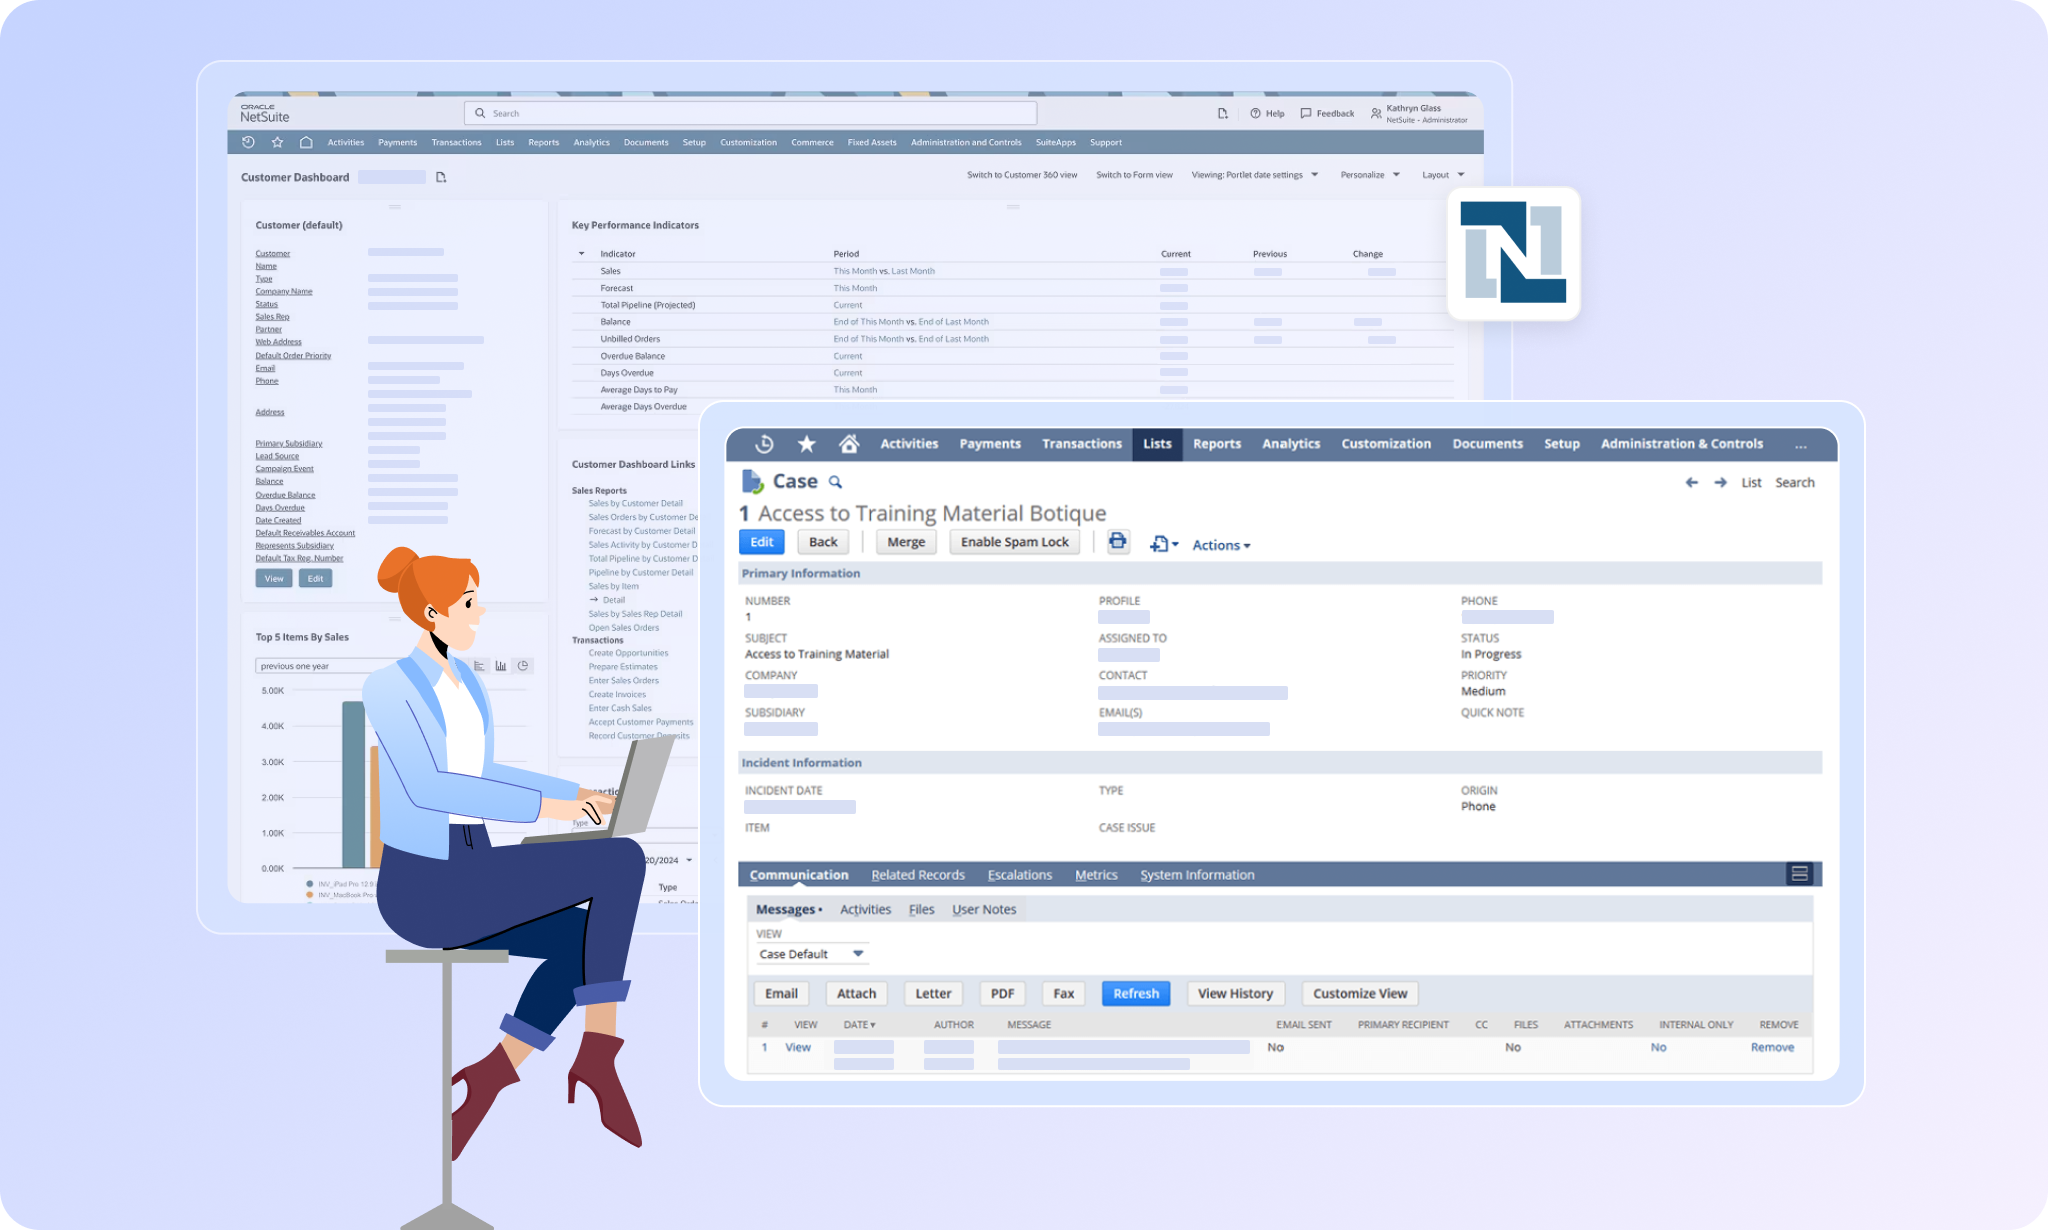This screenshot has width=2048, height=1230.
Task: Open SuiteApps menu in Dashboard window
Action: point(1055,142)
